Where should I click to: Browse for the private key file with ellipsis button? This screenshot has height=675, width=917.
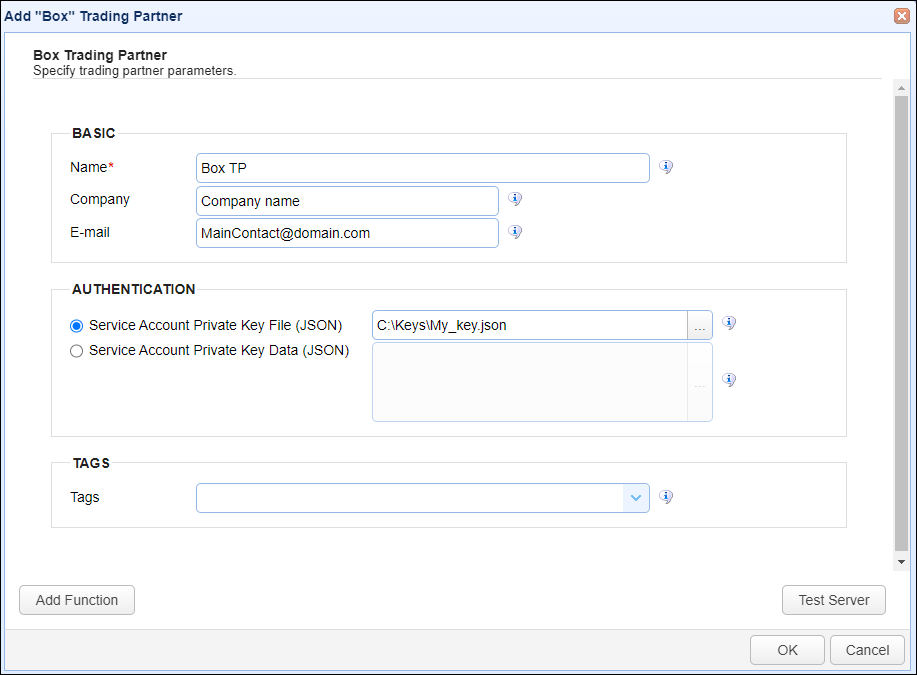[699, 325]
